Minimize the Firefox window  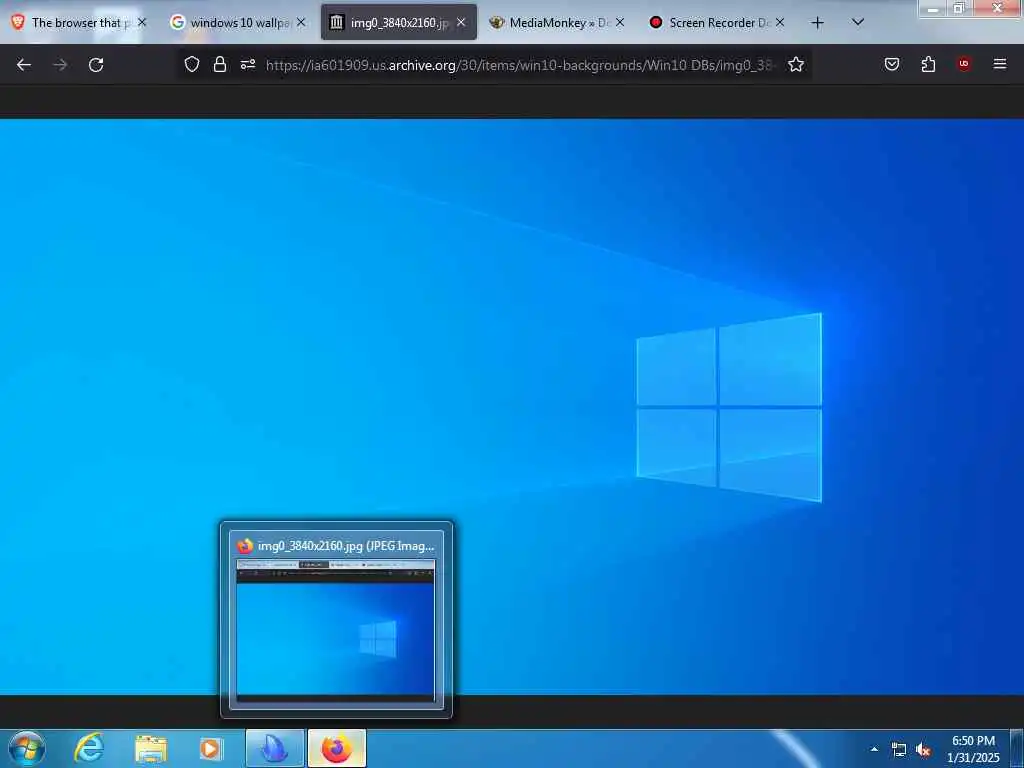[933, 8]
